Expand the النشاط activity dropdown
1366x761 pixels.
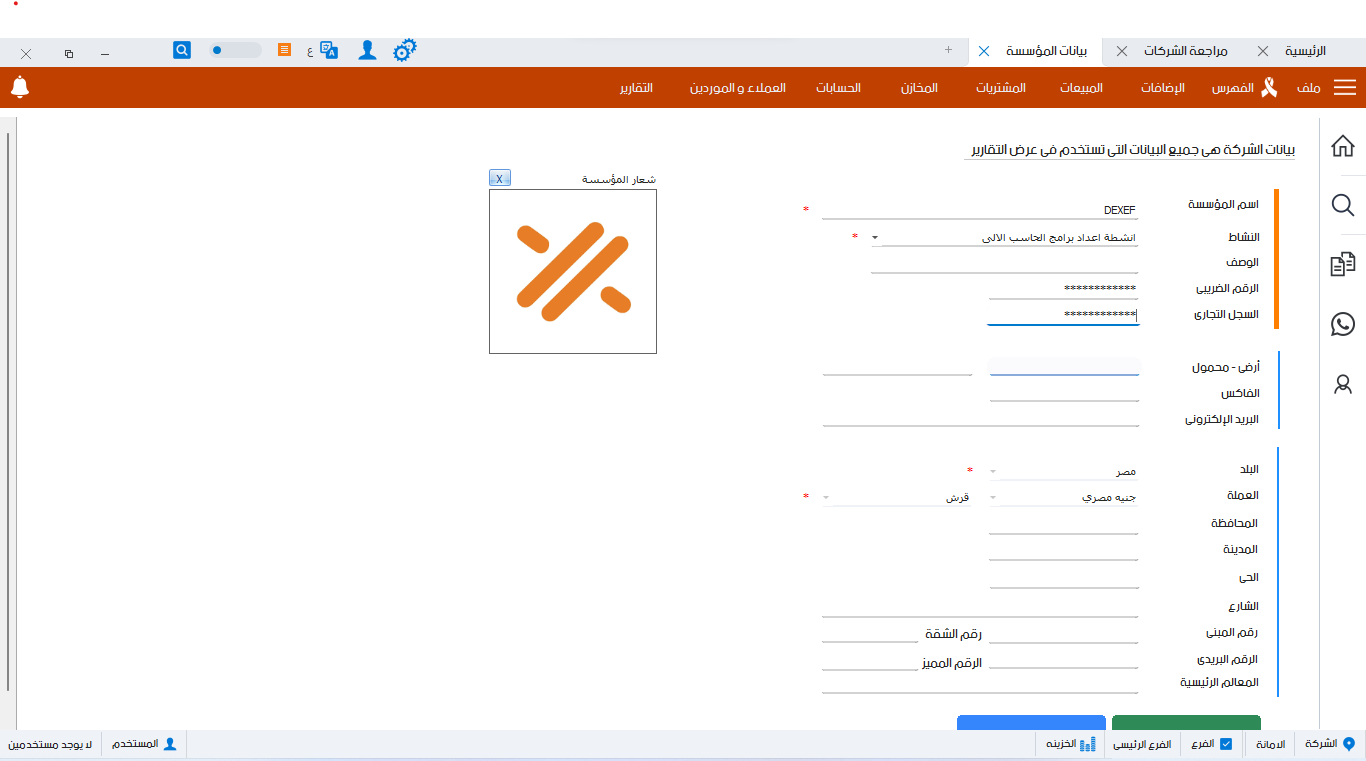pos(875,238)
